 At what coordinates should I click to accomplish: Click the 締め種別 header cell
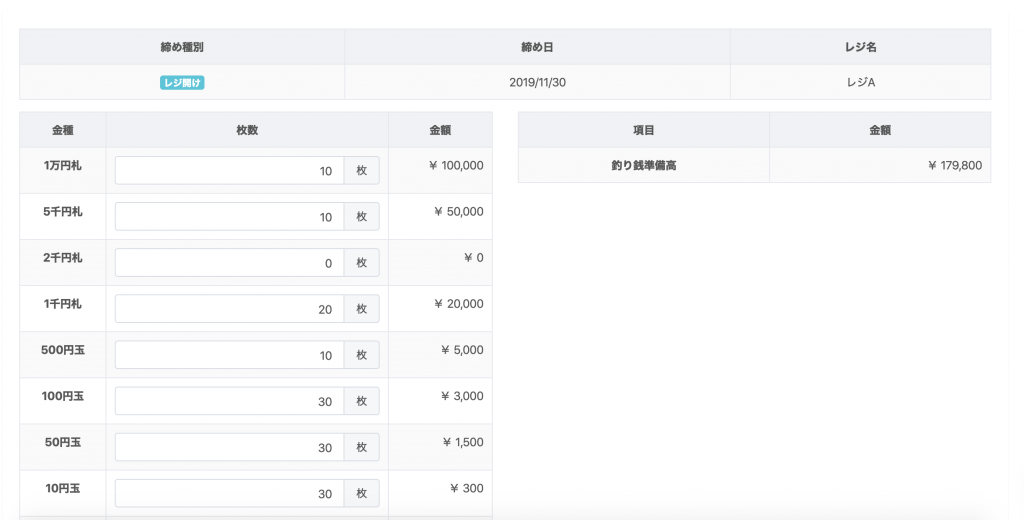click(182, 47)
